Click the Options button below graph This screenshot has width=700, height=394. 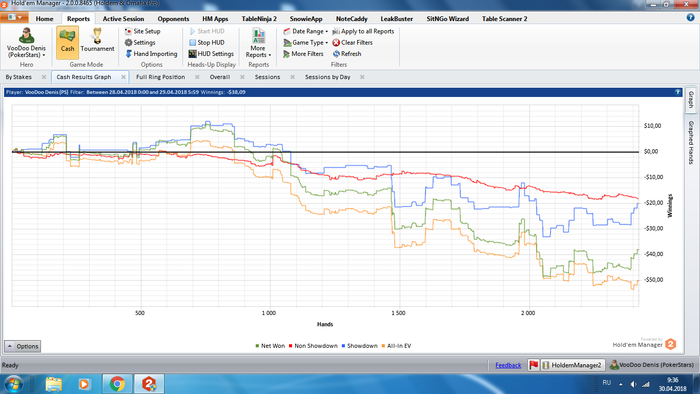coord(22,346)
